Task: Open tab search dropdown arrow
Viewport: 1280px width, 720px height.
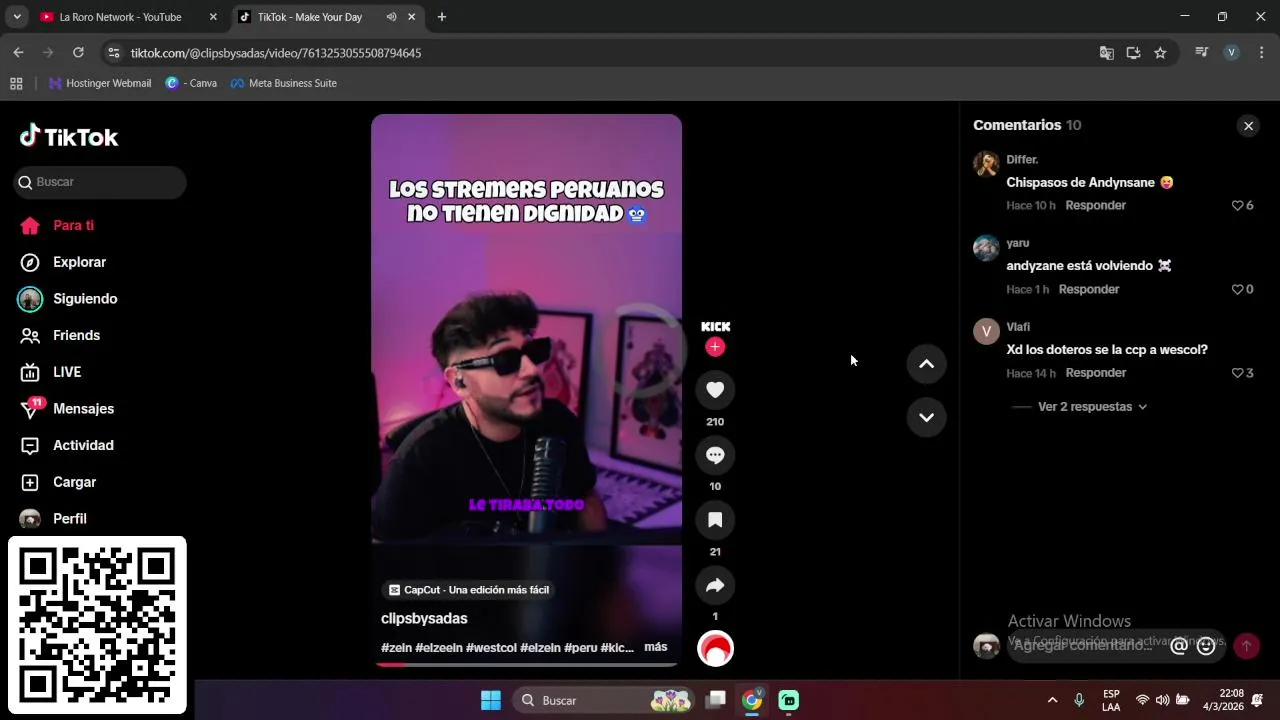Action: pos(17,17)
